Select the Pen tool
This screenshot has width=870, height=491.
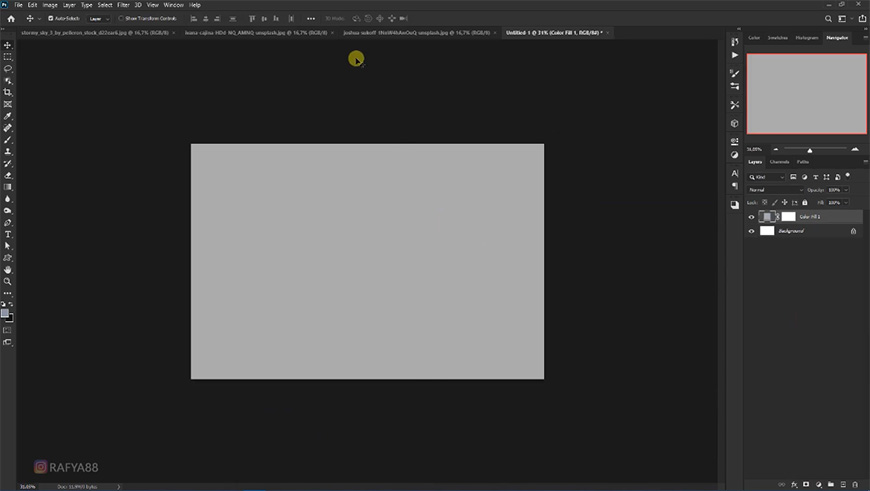(8, 222)
